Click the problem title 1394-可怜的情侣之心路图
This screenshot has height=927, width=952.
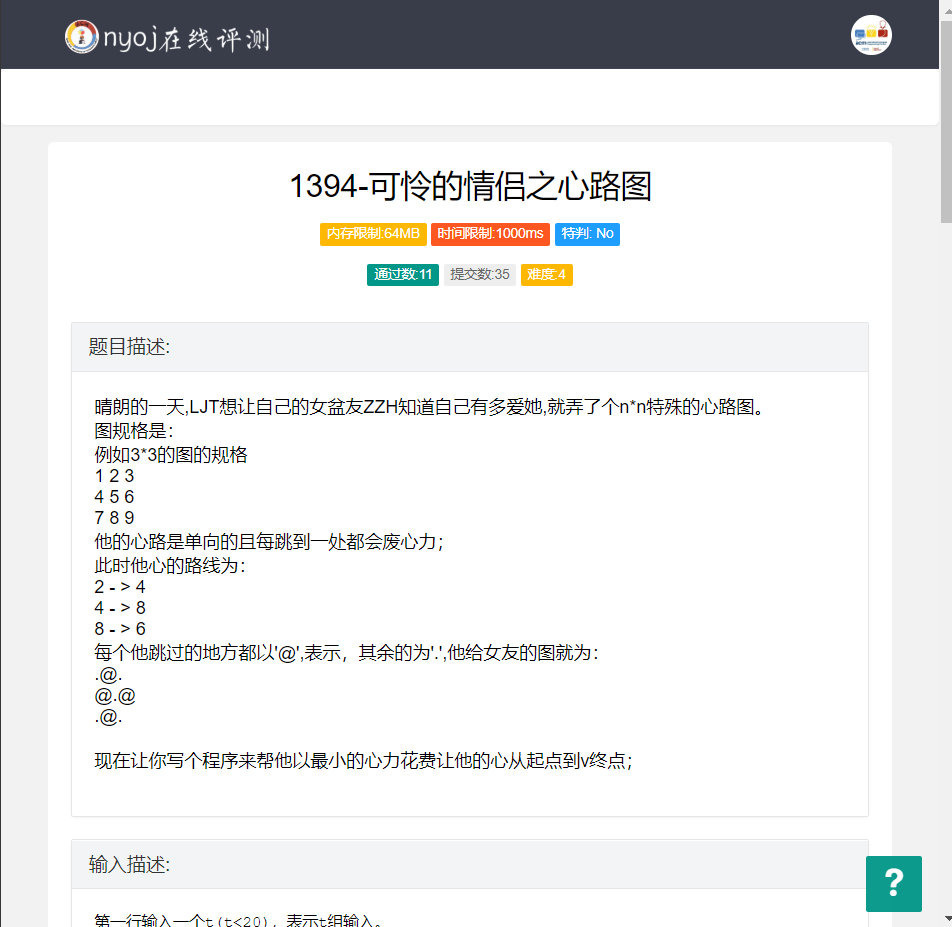471,186
